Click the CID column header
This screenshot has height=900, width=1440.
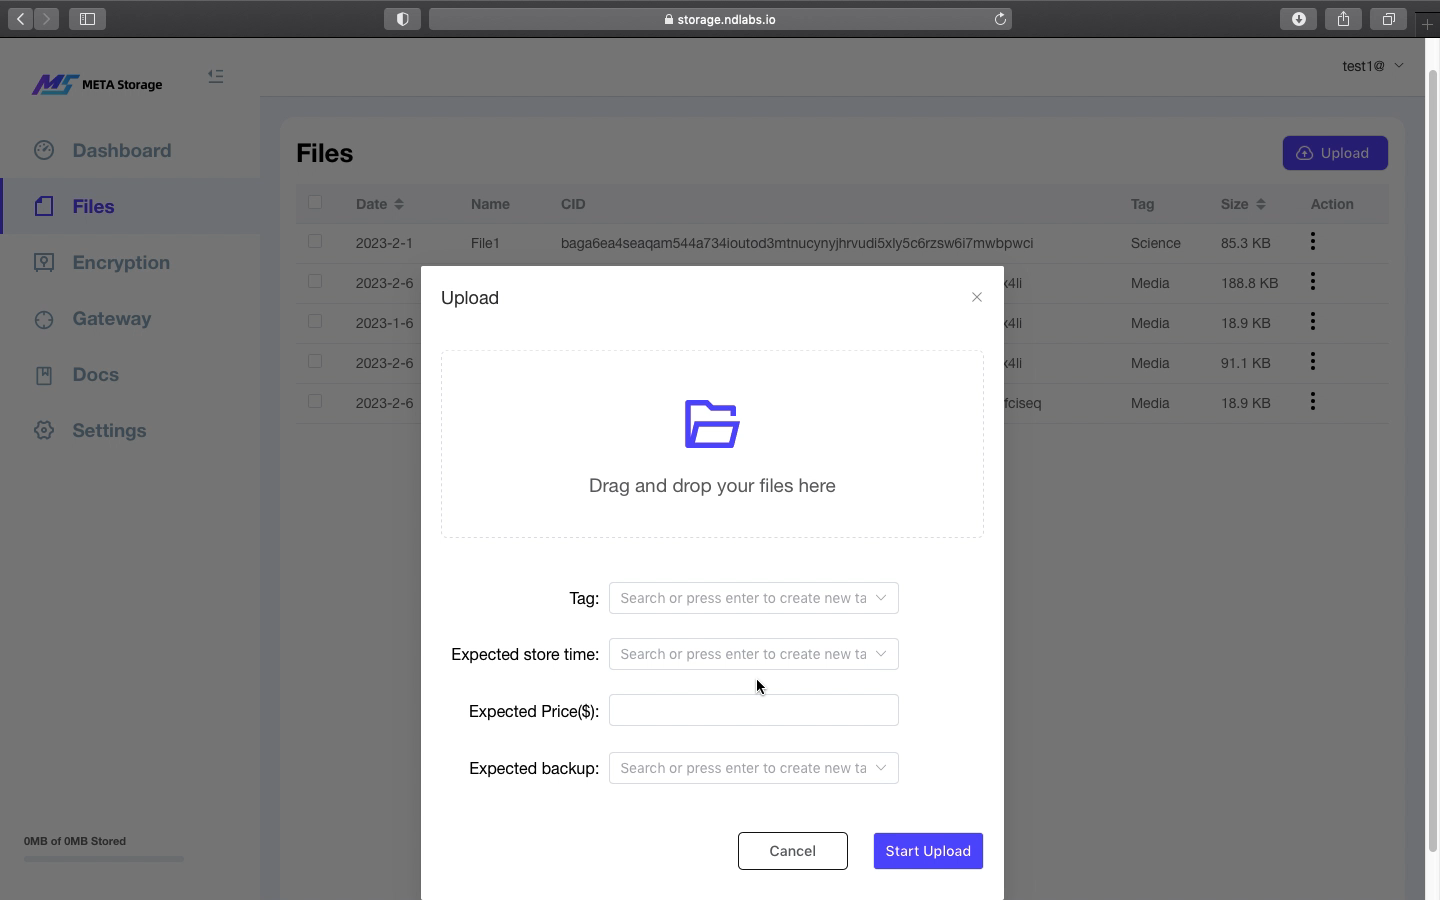coord(573,204)
